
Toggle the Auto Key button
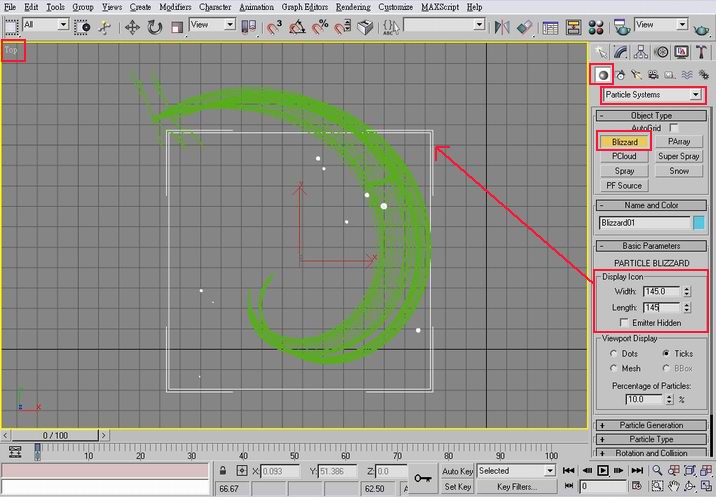[x=458, y=471]
